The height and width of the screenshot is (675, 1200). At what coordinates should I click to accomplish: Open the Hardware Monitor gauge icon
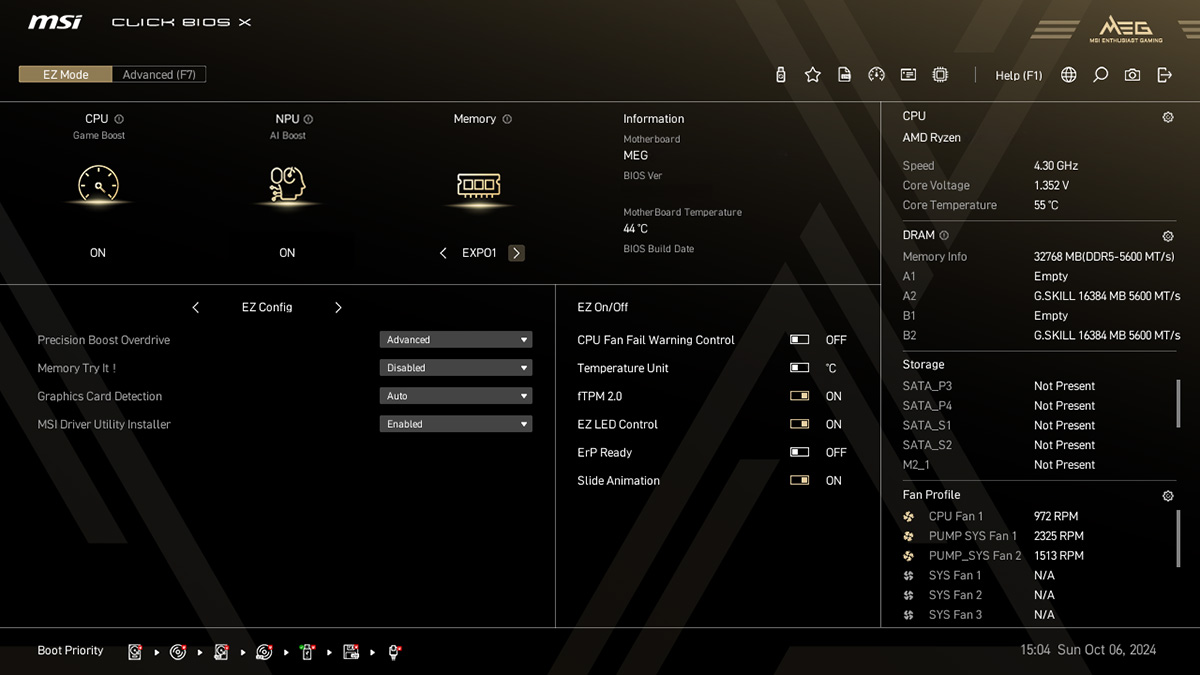877,74
